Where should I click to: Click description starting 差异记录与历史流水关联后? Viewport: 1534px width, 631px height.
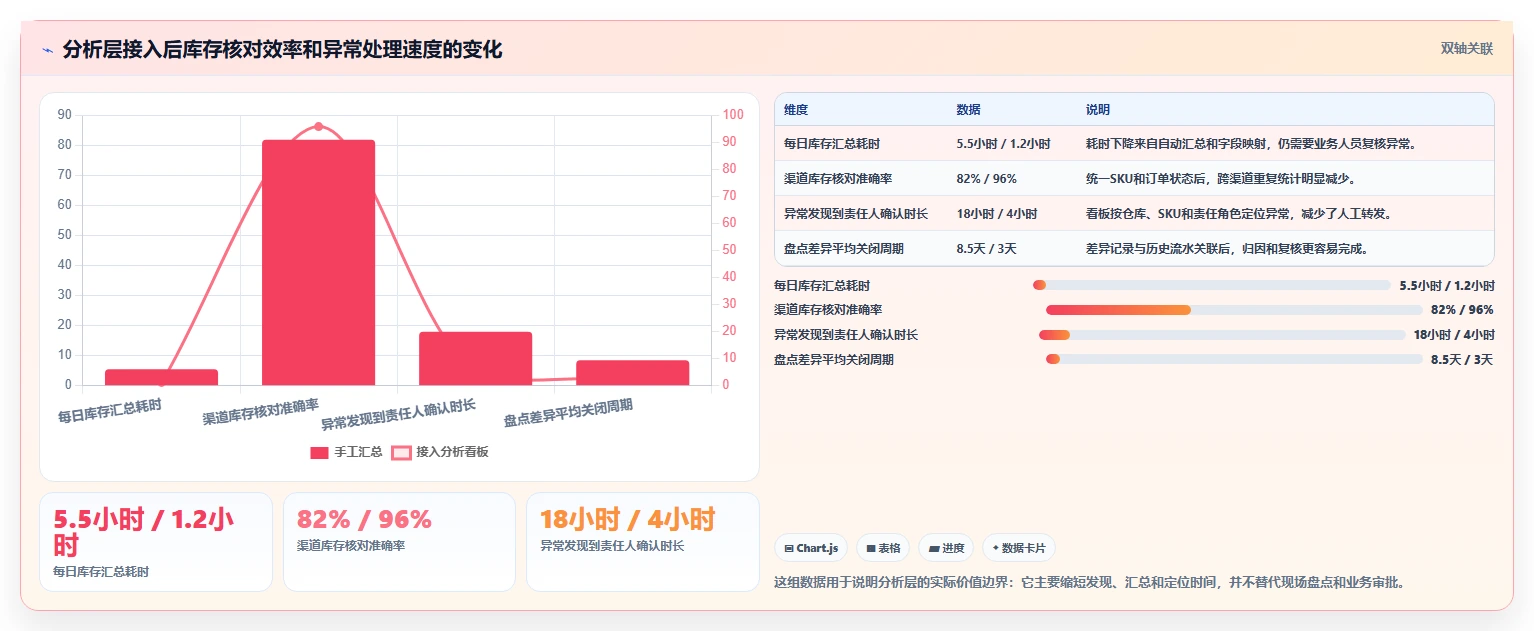[x=1227, y=249]
